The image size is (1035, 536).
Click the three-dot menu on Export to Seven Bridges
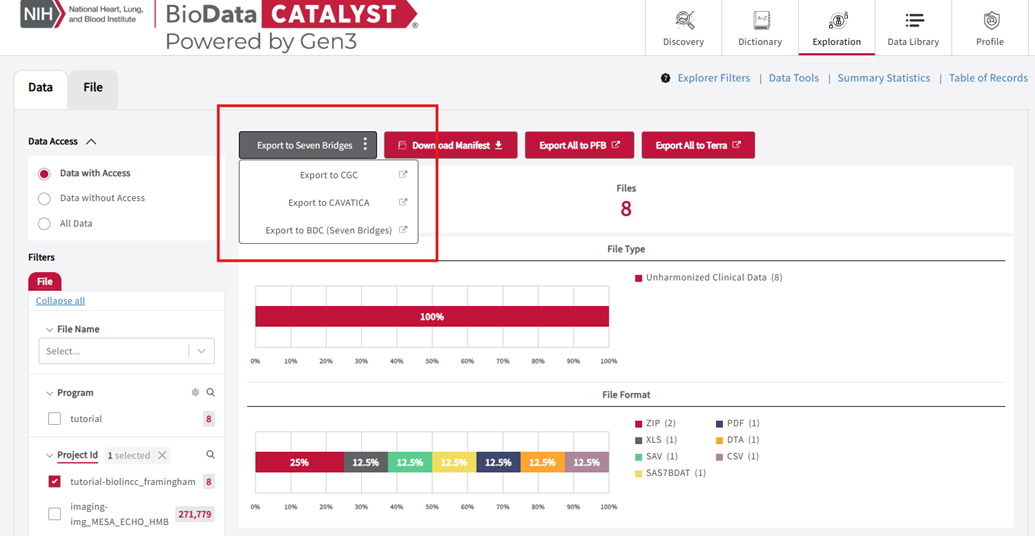(366, 145)
